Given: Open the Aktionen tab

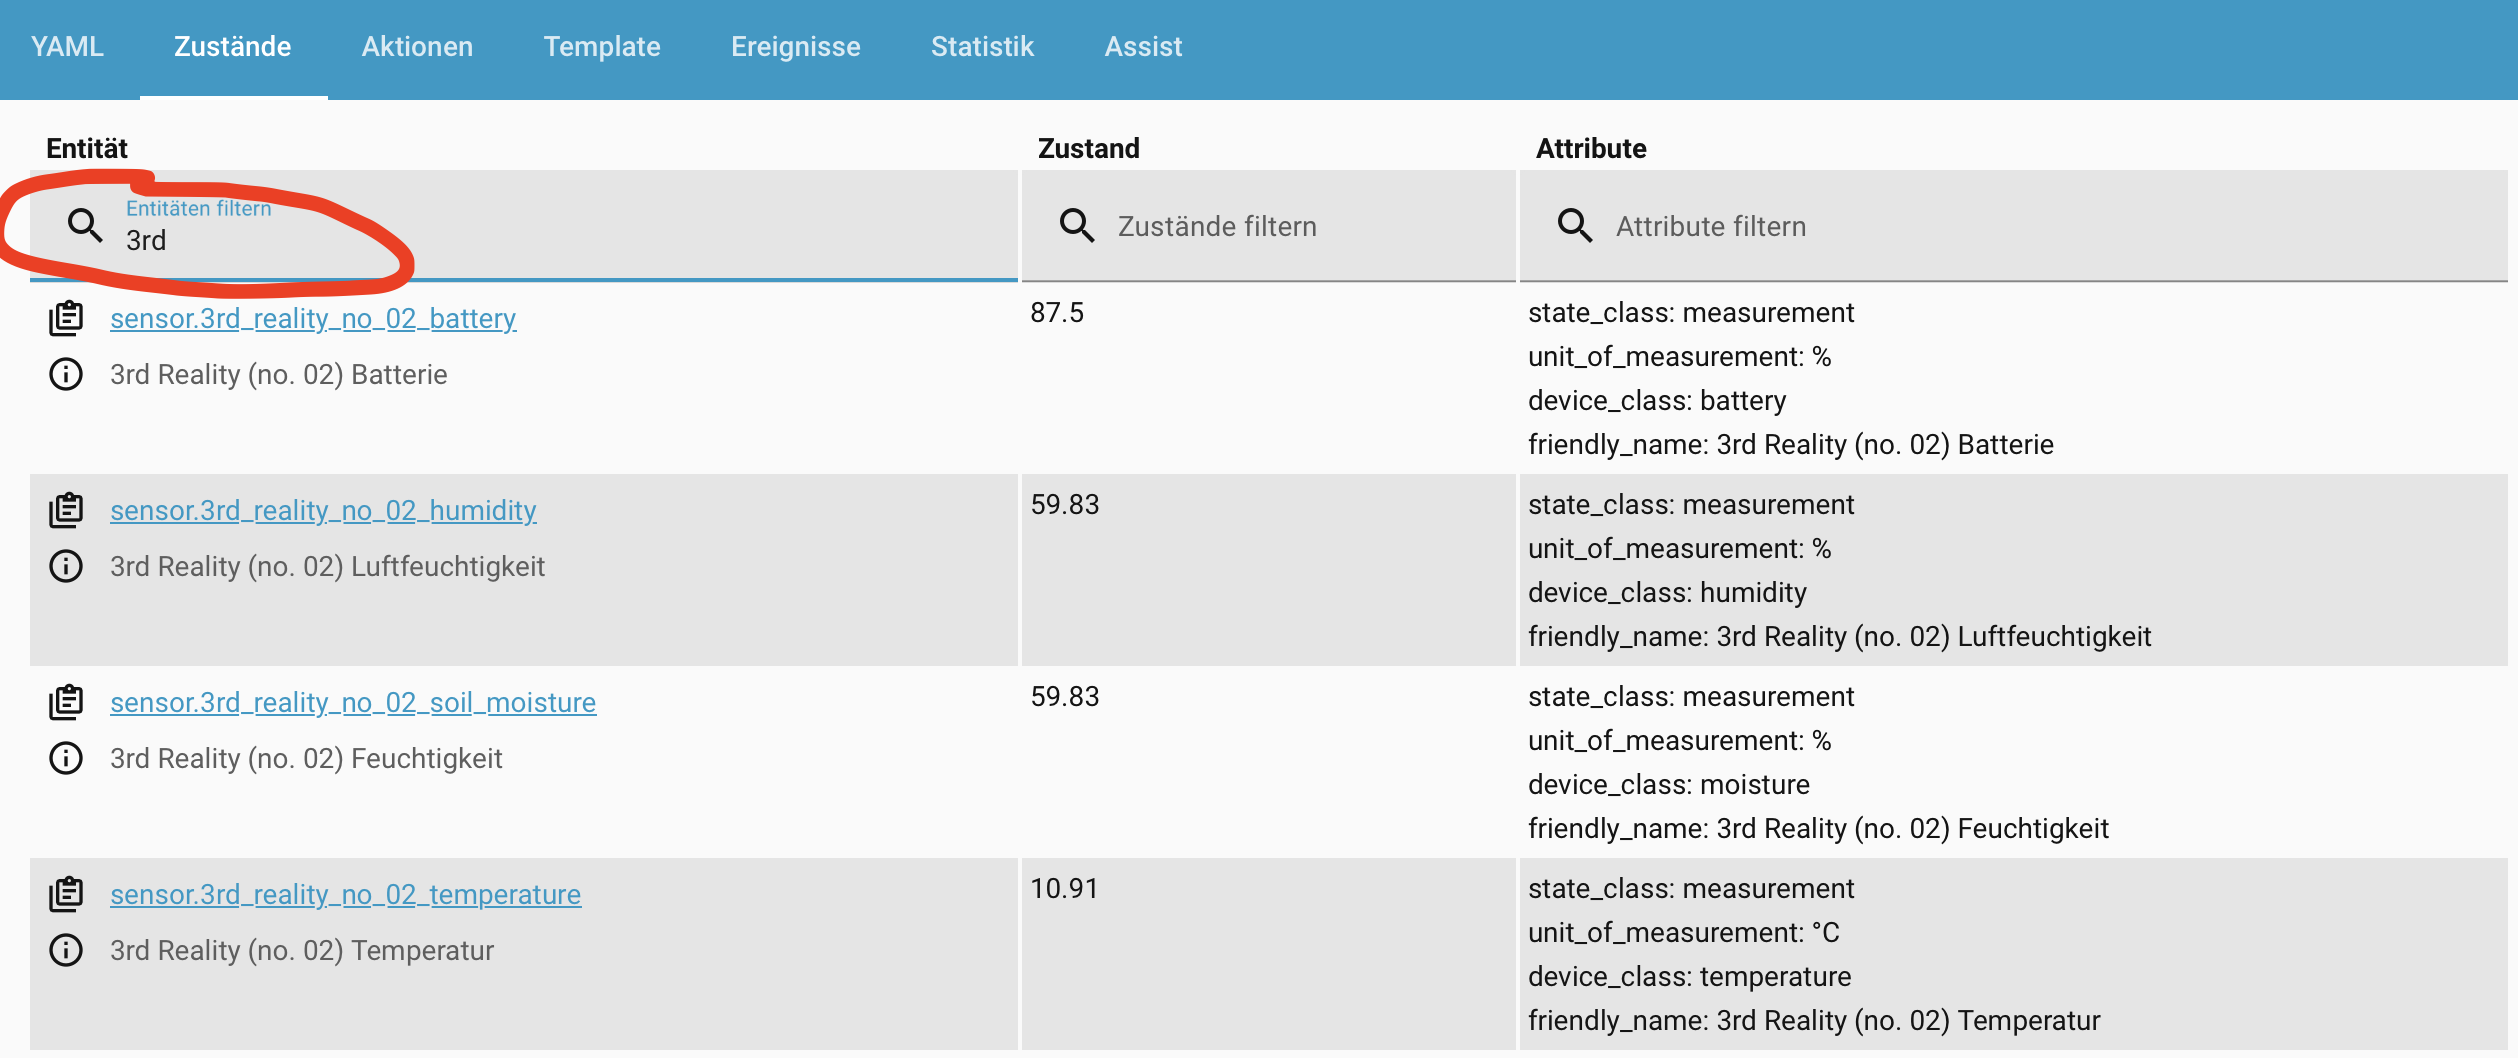Looking at the screenshot, I should pos(417,47).
